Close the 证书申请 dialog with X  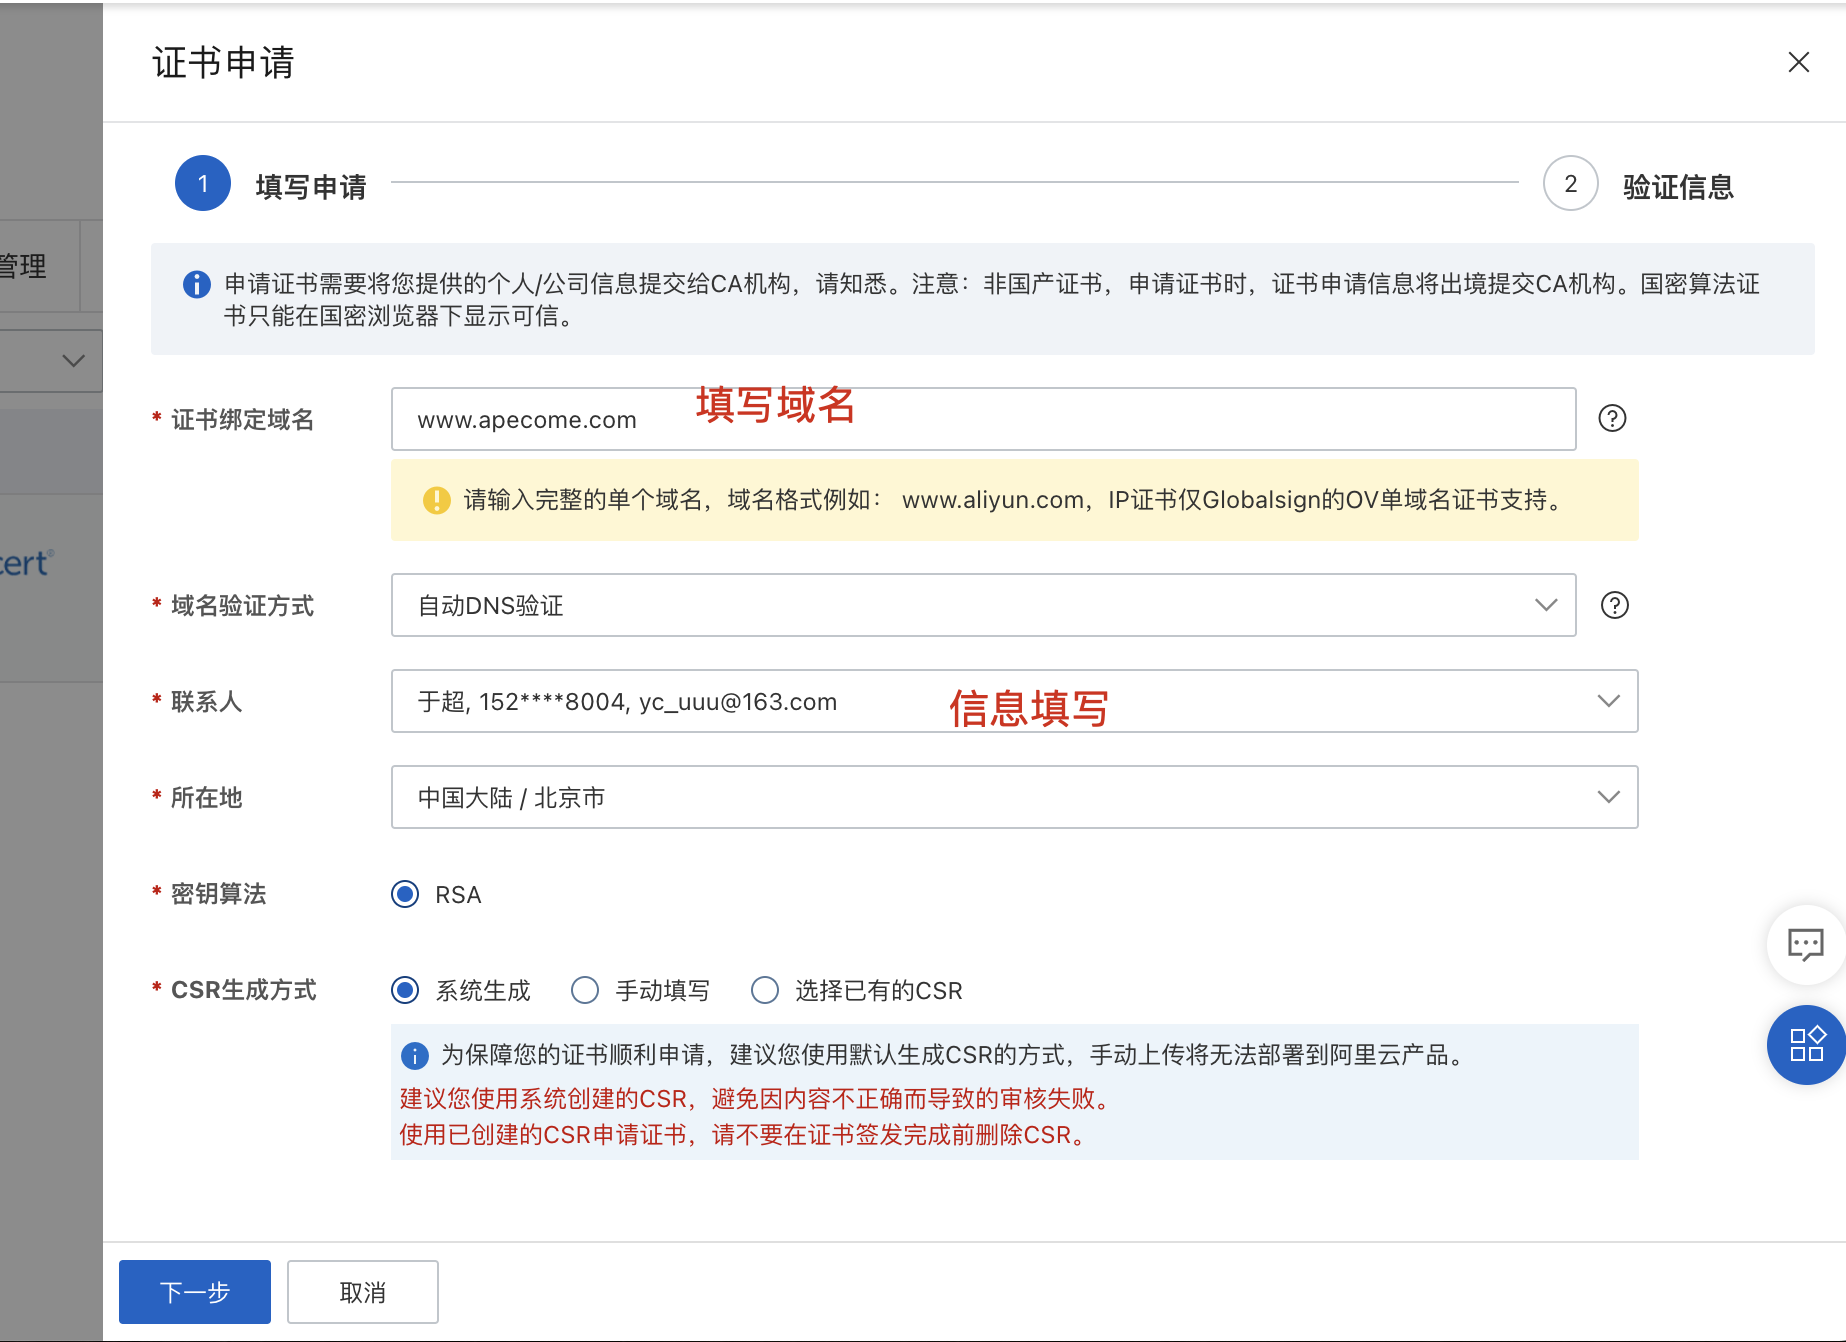(x=1798, y=62)
